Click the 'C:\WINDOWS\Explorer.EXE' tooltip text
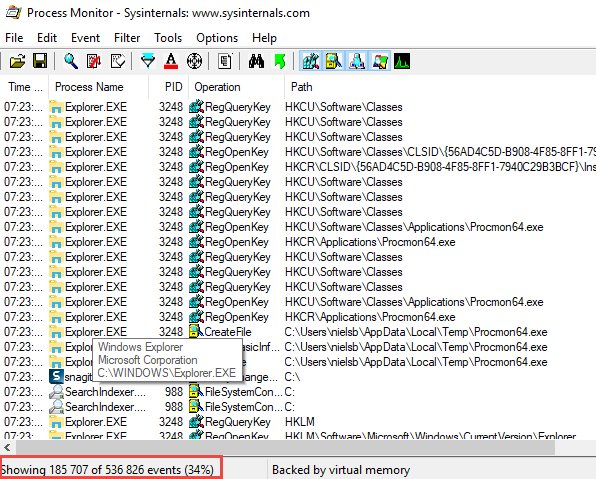Viewport: 596px width, 479px height. (167, 373)
